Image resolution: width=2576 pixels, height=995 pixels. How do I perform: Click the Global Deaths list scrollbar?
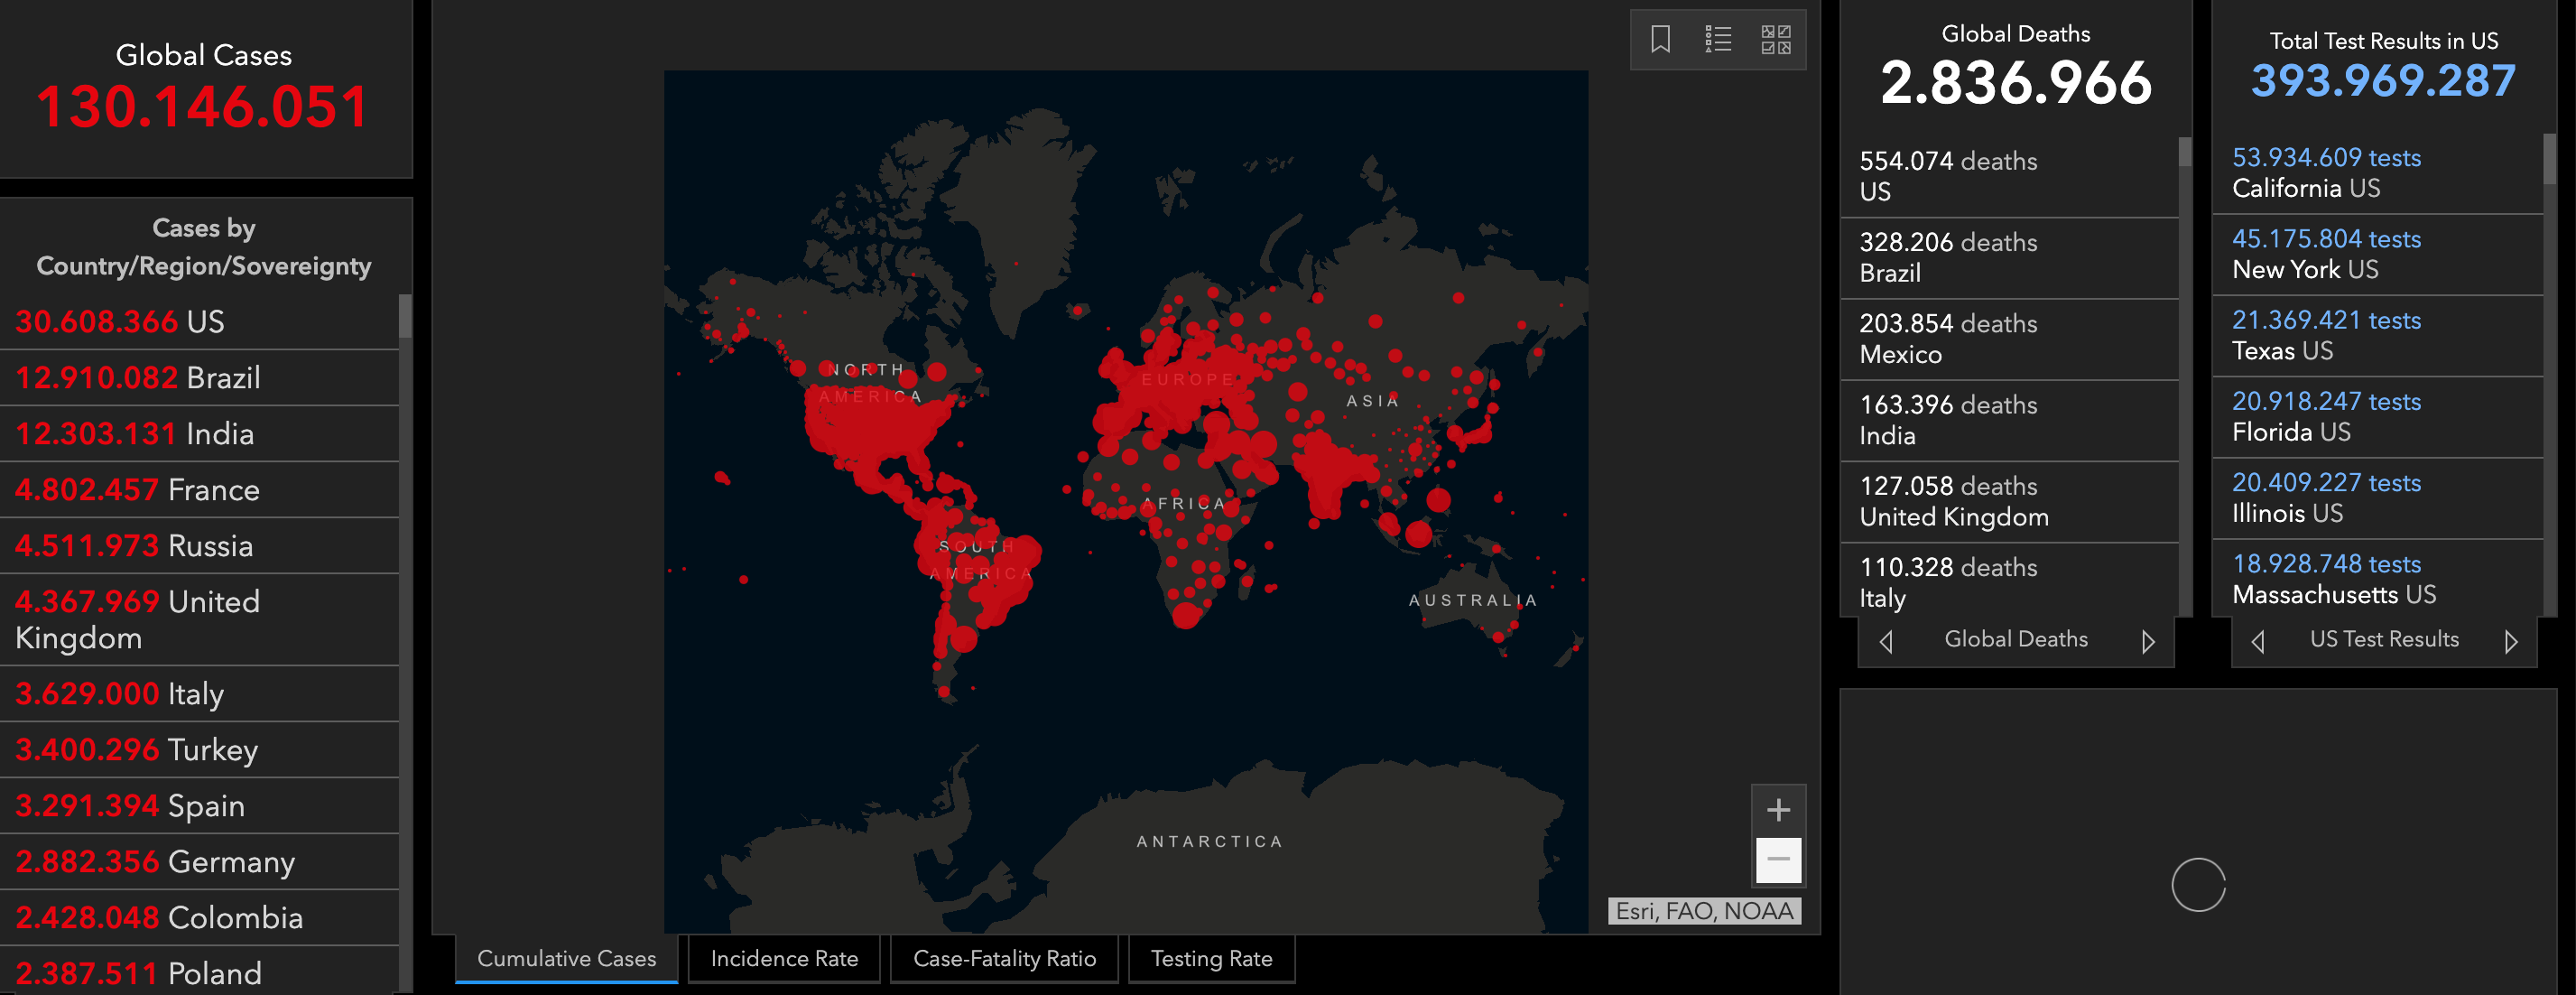tap(2185, 152)
